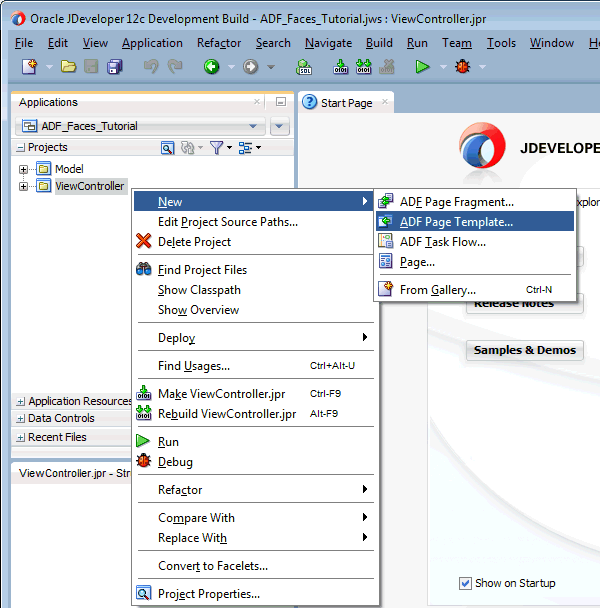Toggle Show on Startup checkbox
This screenshot has height=608, width=600.
465,583
